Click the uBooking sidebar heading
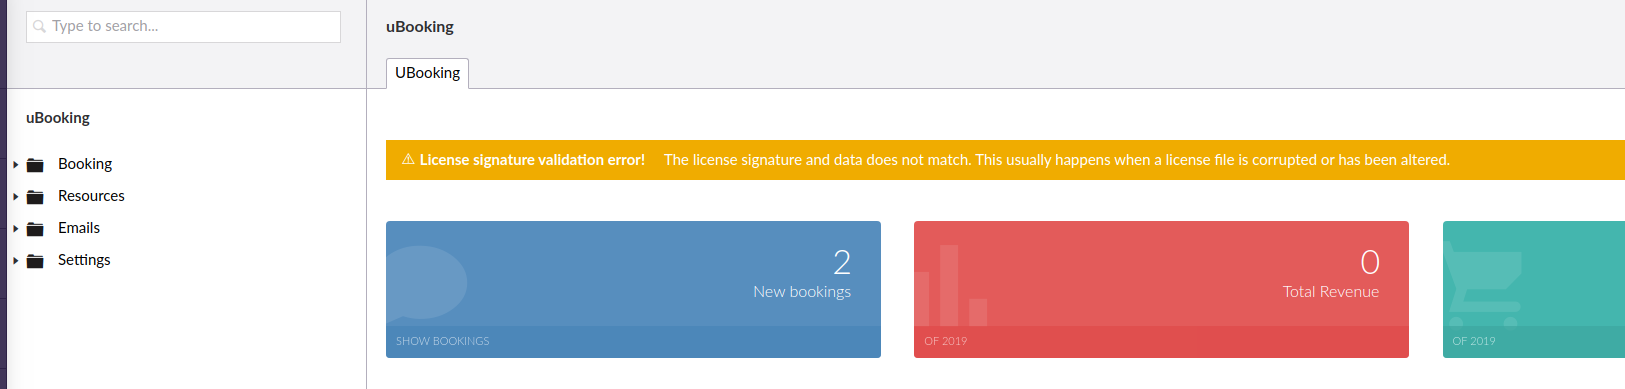Screen dimensions: 1625x389 58,118
